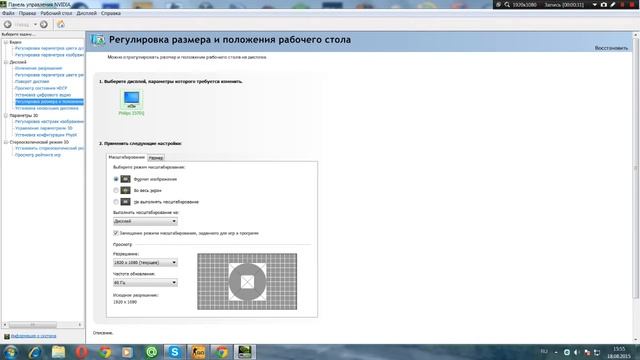Click the recorder pencil draw icon
The image size is (640, 360).
[613, 4]
